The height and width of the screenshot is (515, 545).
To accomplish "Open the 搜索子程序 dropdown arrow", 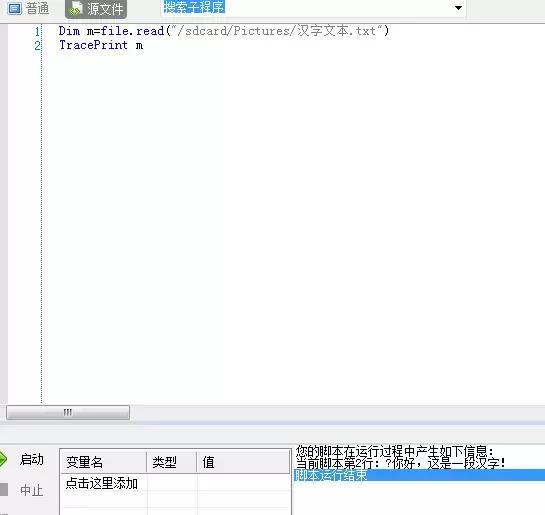I will click(x=458, y=8).
